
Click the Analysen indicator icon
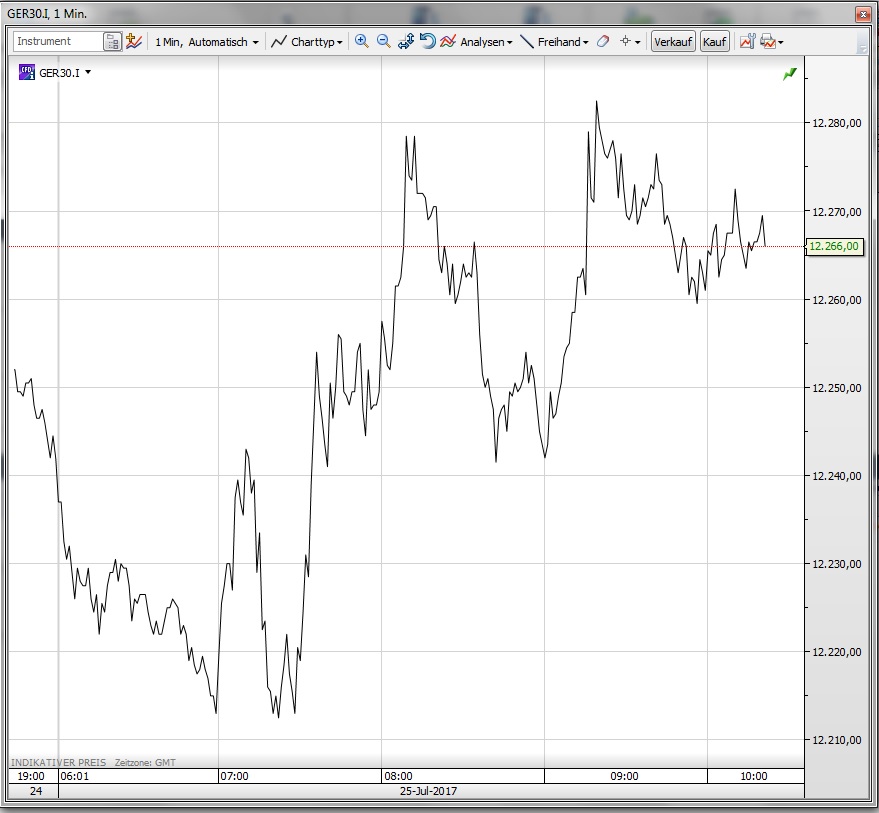click(x=447, y=41)
